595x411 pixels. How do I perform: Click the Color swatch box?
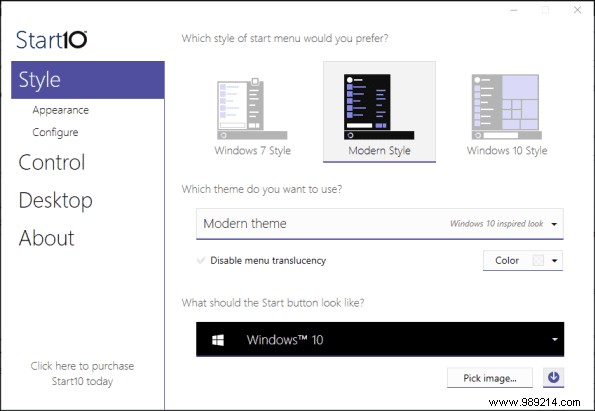tap(538, 260)
